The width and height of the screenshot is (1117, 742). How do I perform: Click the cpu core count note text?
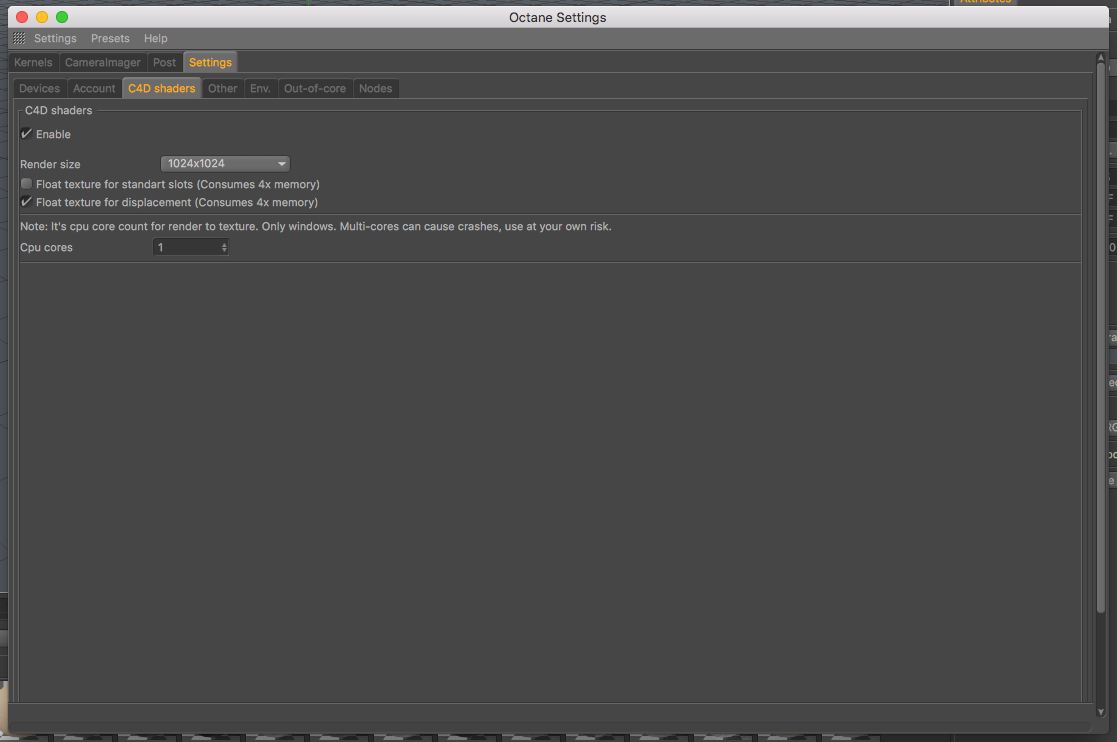pos(316,226)
